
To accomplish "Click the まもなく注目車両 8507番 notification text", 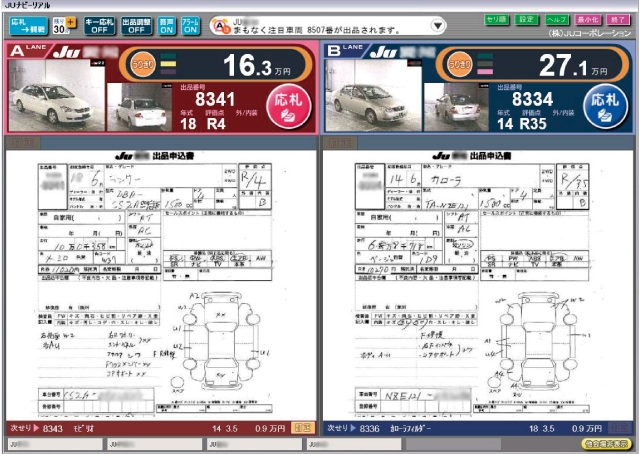I will (316, 30).
